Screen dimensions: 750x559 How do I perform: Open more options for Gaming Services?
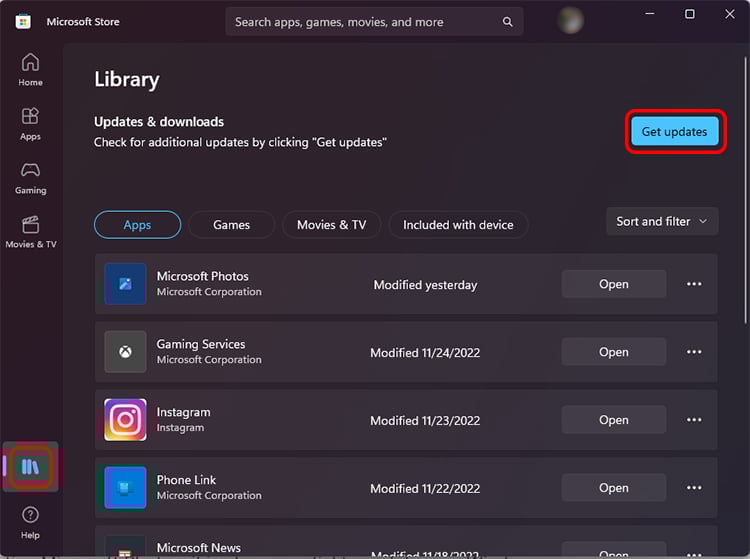(x=694, y=352)
